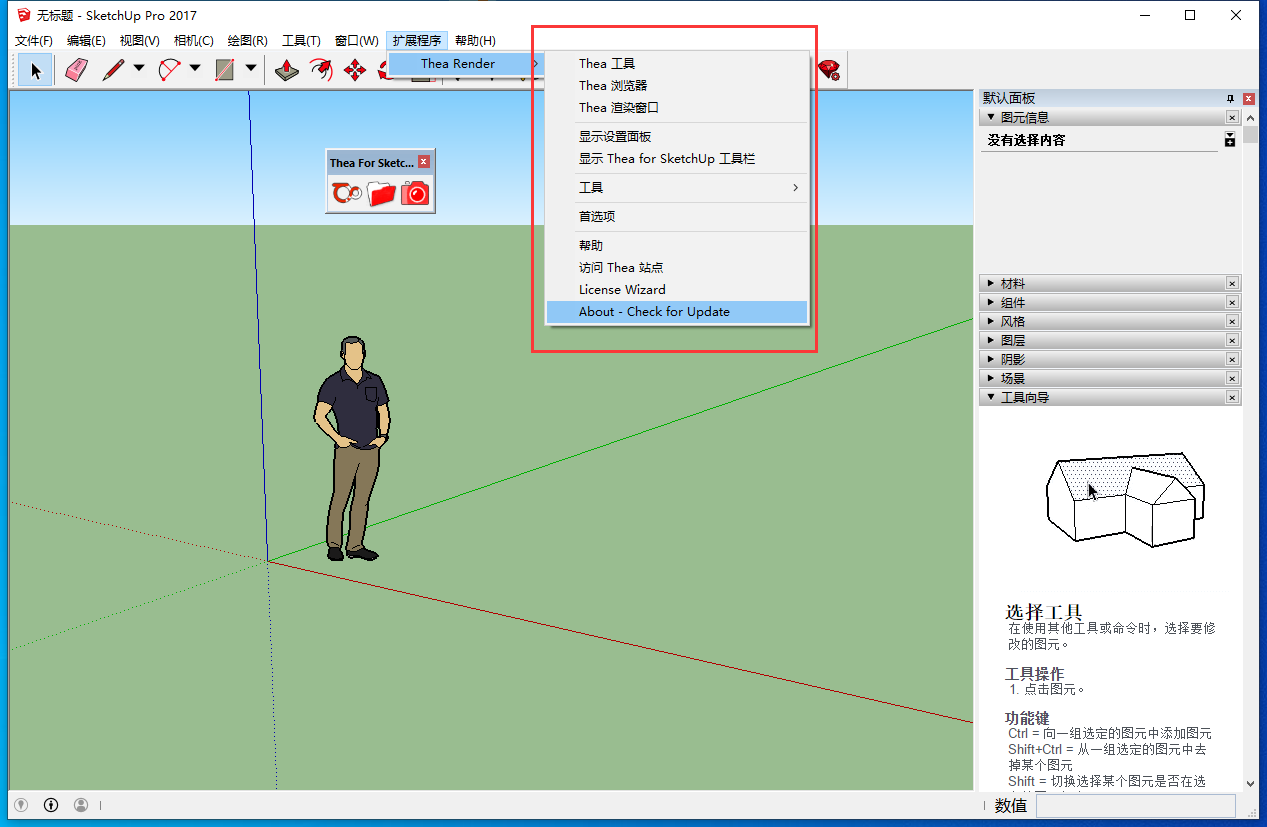Click the sign-in user status bar icon
This screenshot has height=827, width=1267.
tap(81, 805)
